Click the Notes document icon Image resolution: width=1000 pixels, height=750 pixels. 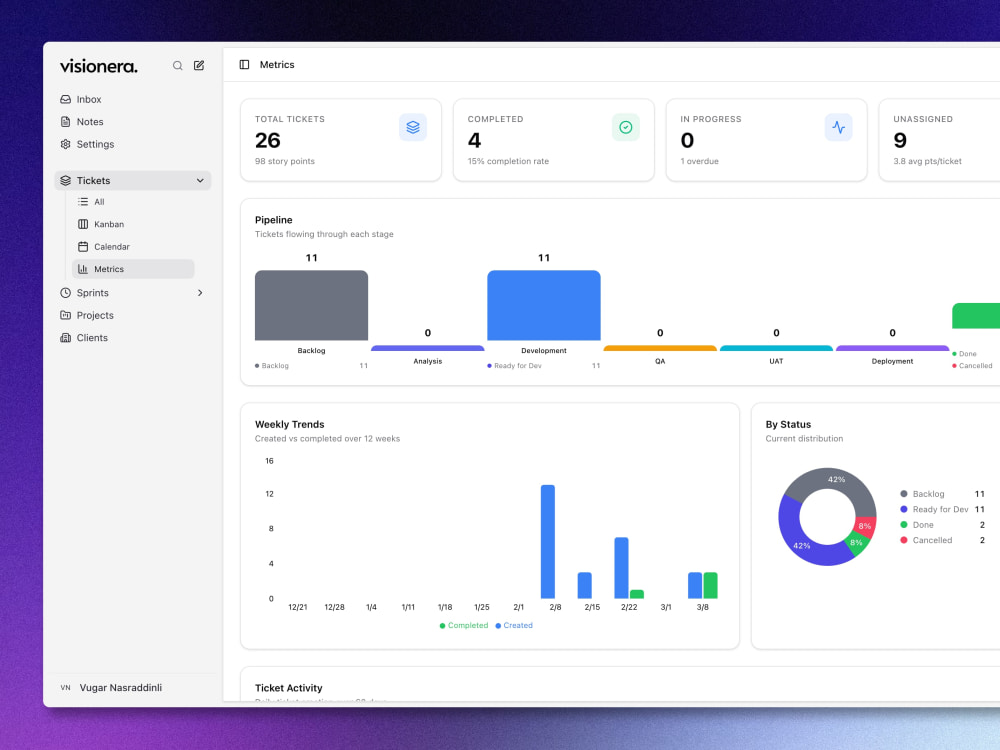(66, 122)
